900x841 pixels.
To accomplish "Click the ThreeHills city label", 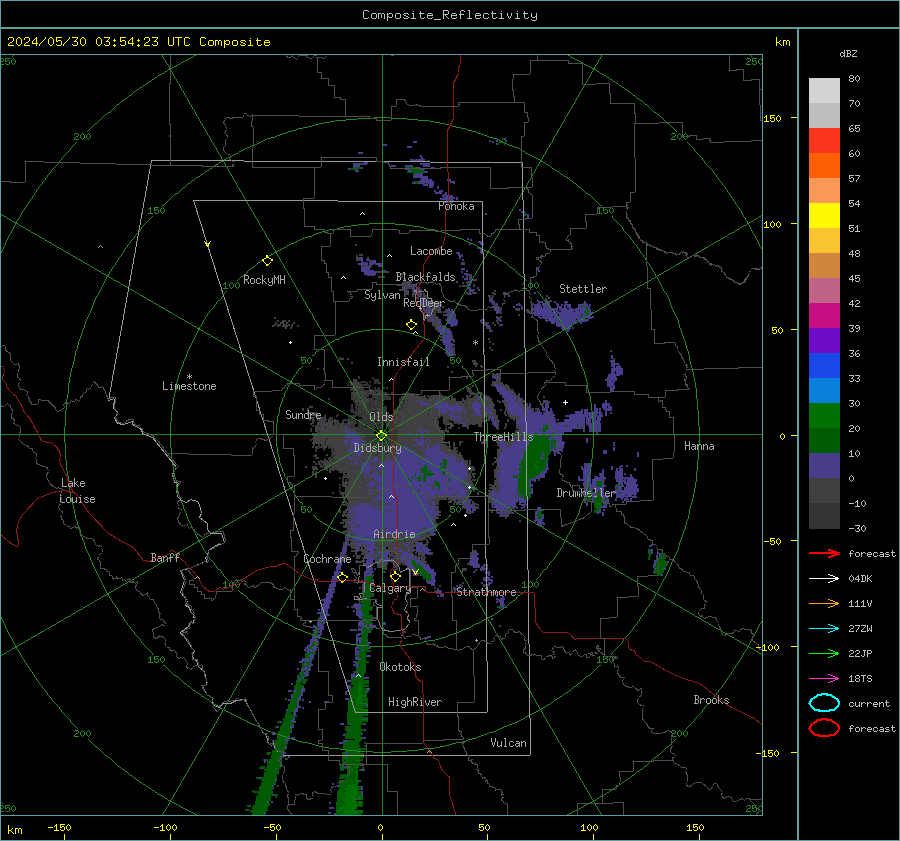I will (x=503, y=437).
